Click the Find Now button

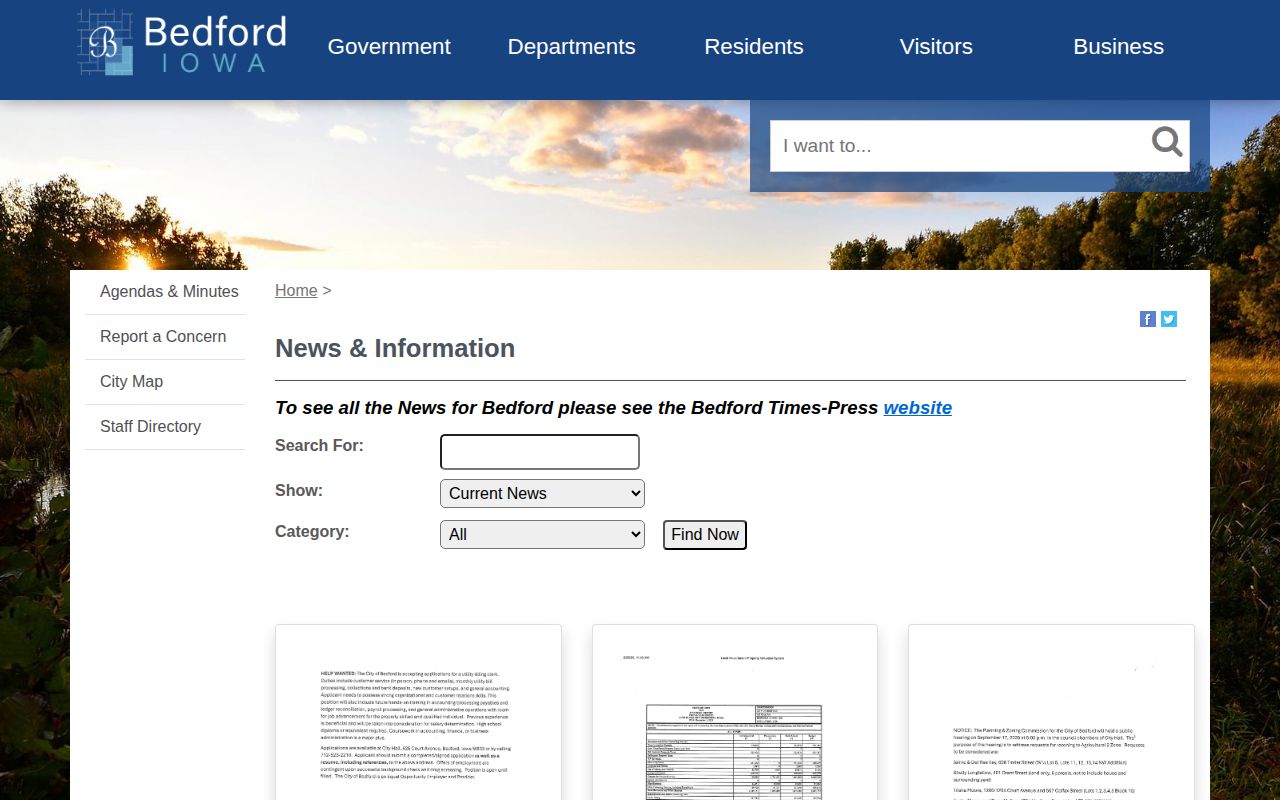[705, 535]
